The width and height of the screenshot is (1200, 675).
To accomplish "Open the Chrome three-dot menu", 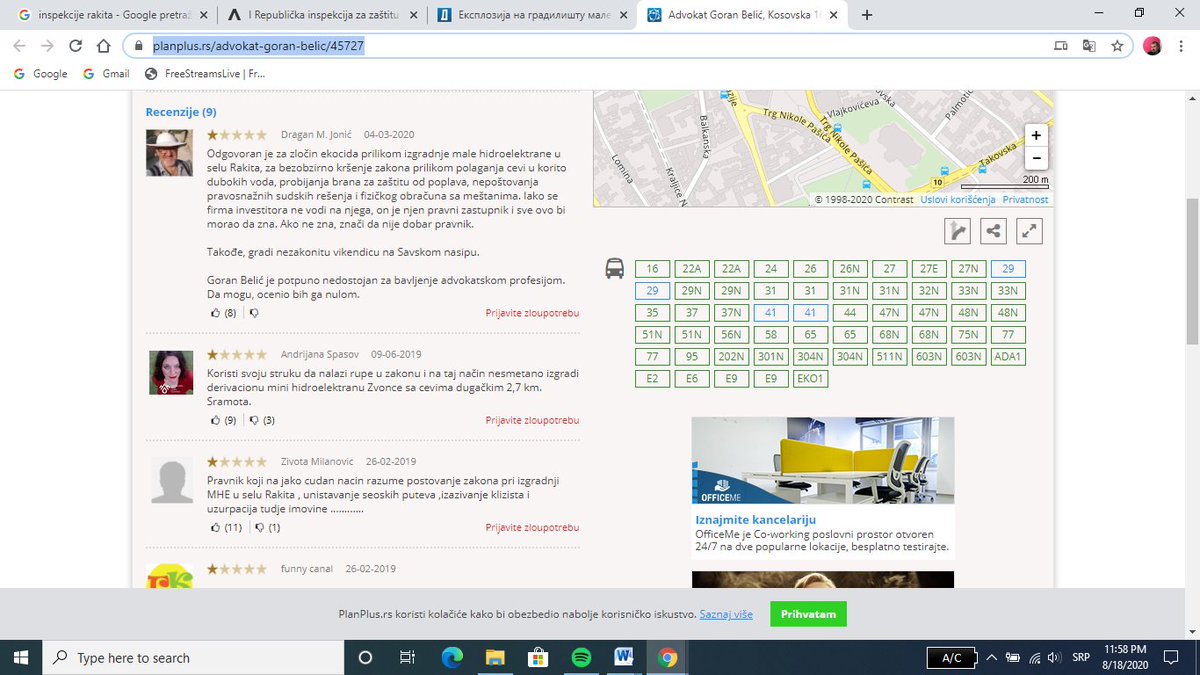I will pos(1180,46).
